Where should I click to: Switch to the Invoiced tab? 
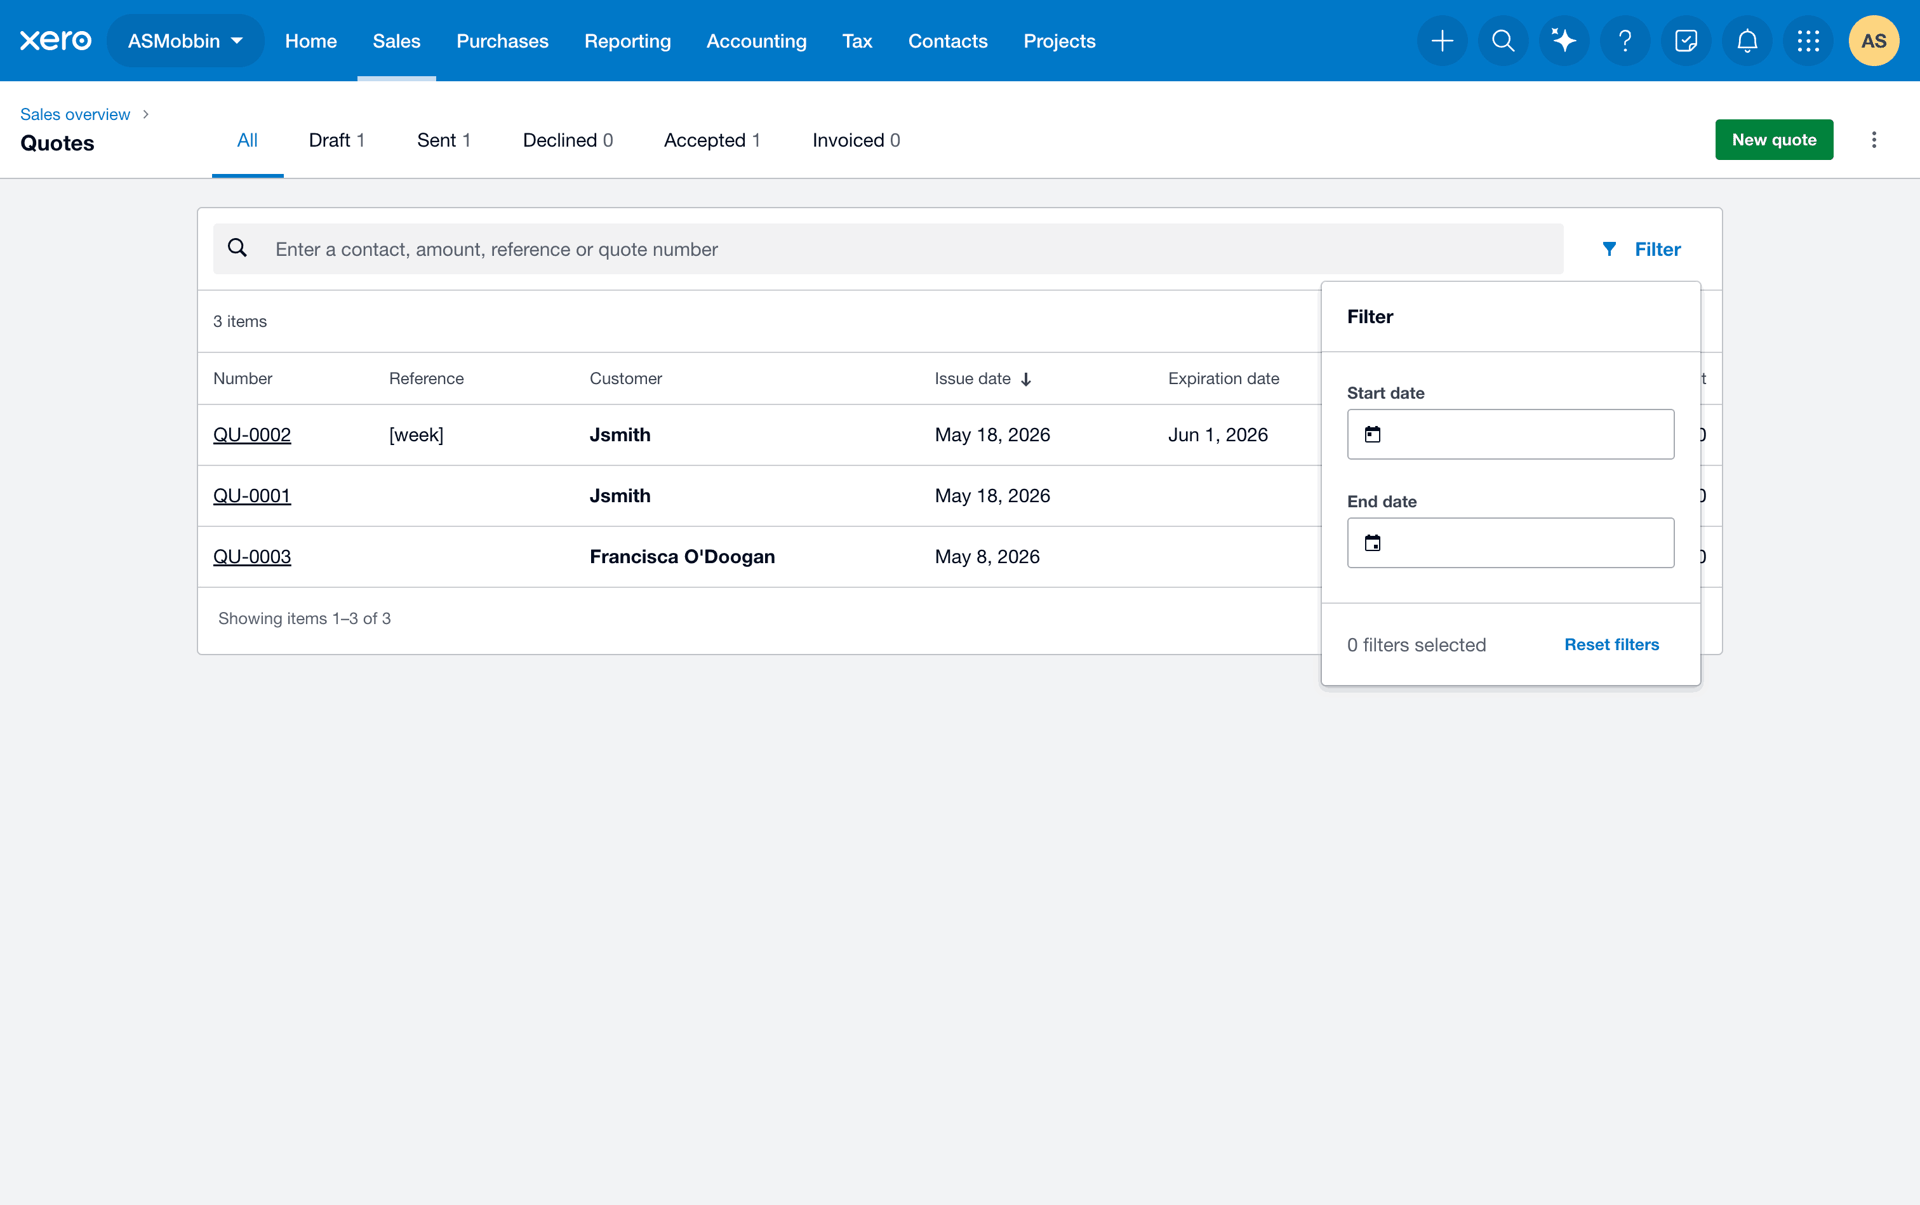coord(856,140)
